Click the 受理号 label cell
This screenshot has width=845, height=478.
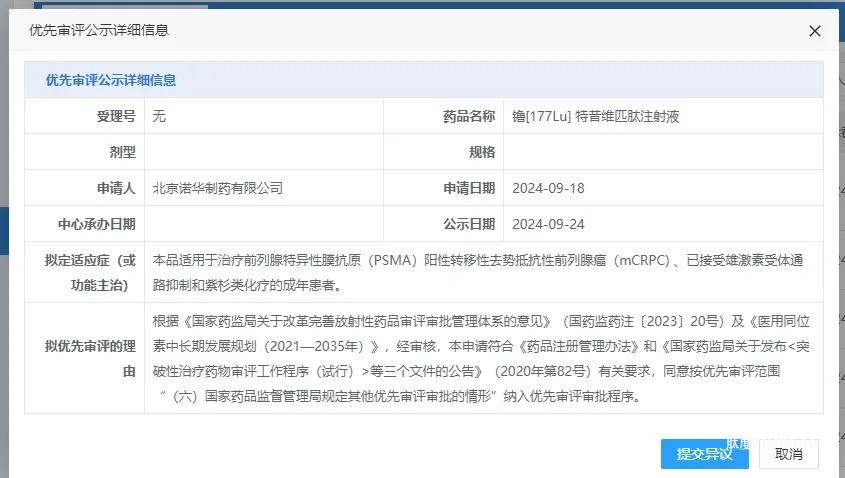[x=85, y=116]
